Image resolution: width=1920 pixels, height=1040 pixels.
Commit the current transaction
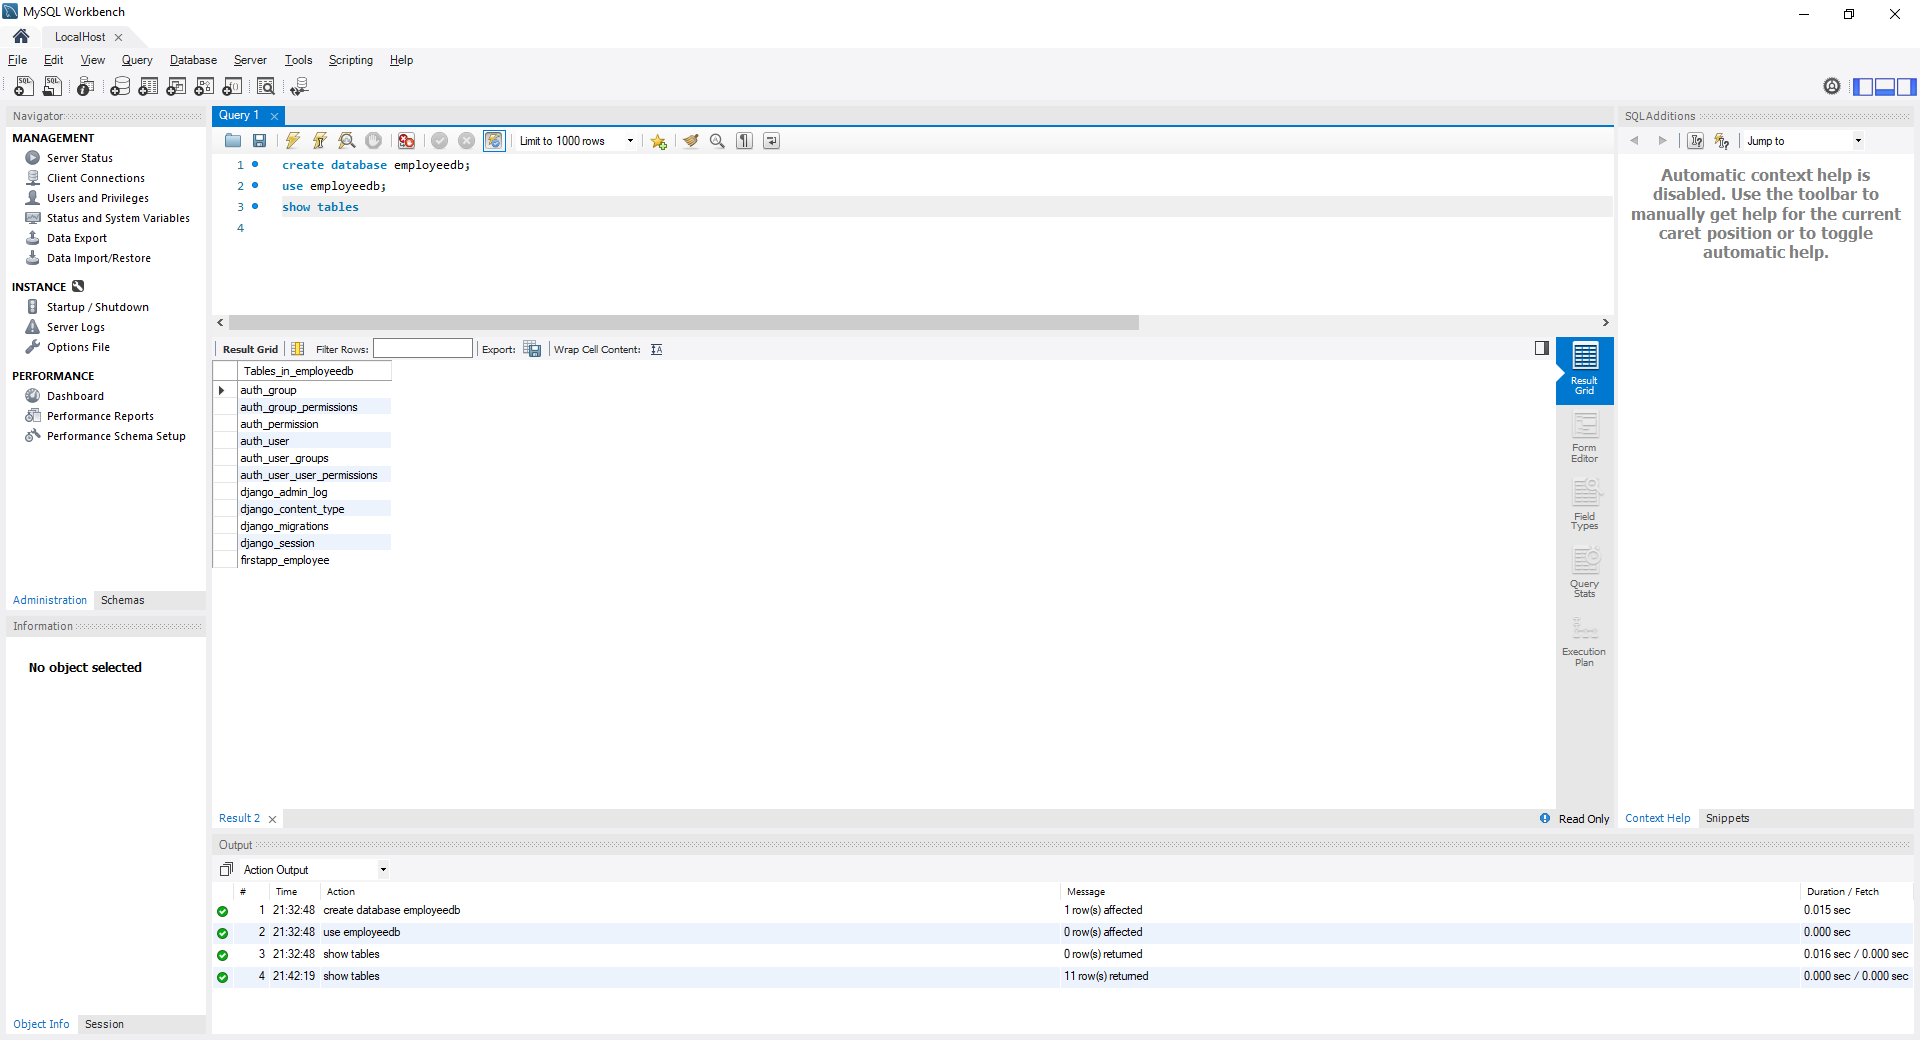point(439,141)
